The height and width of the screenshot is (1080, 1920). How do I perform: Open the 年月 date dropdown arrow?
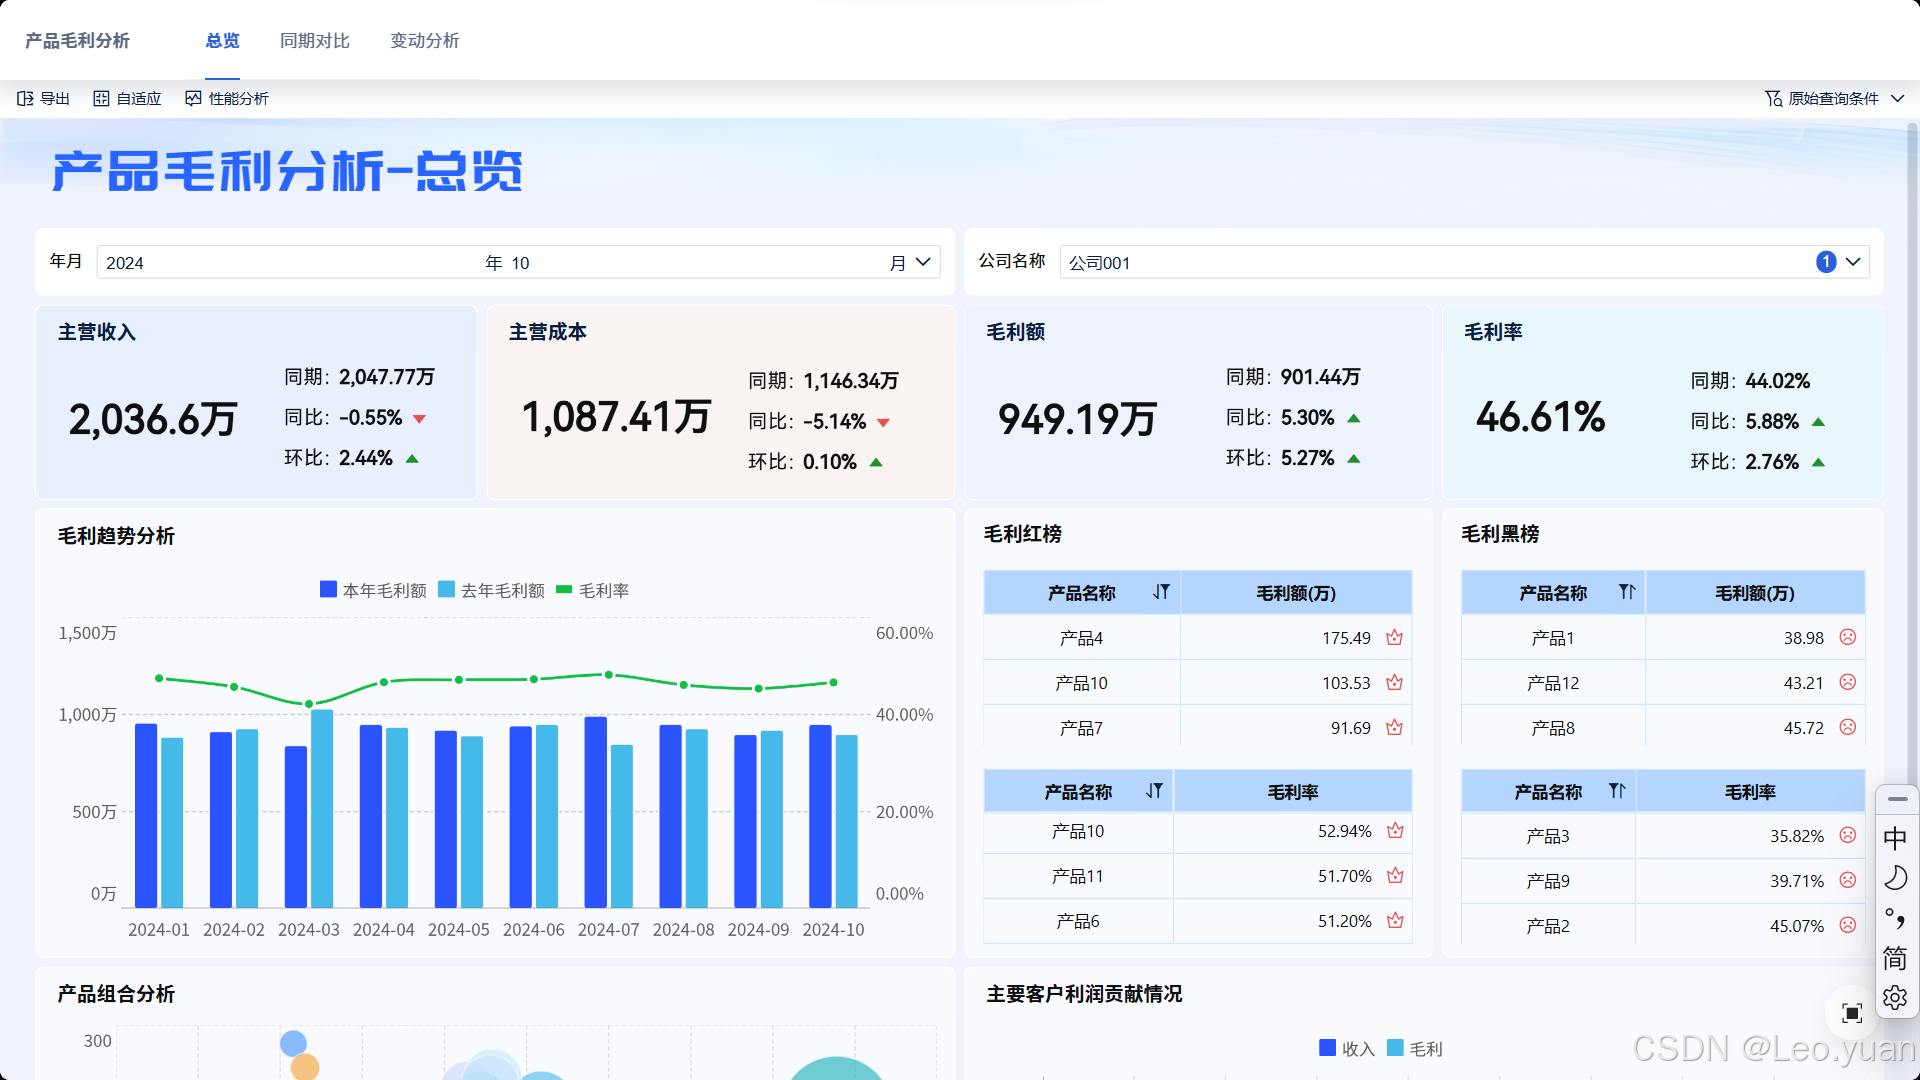923,262
